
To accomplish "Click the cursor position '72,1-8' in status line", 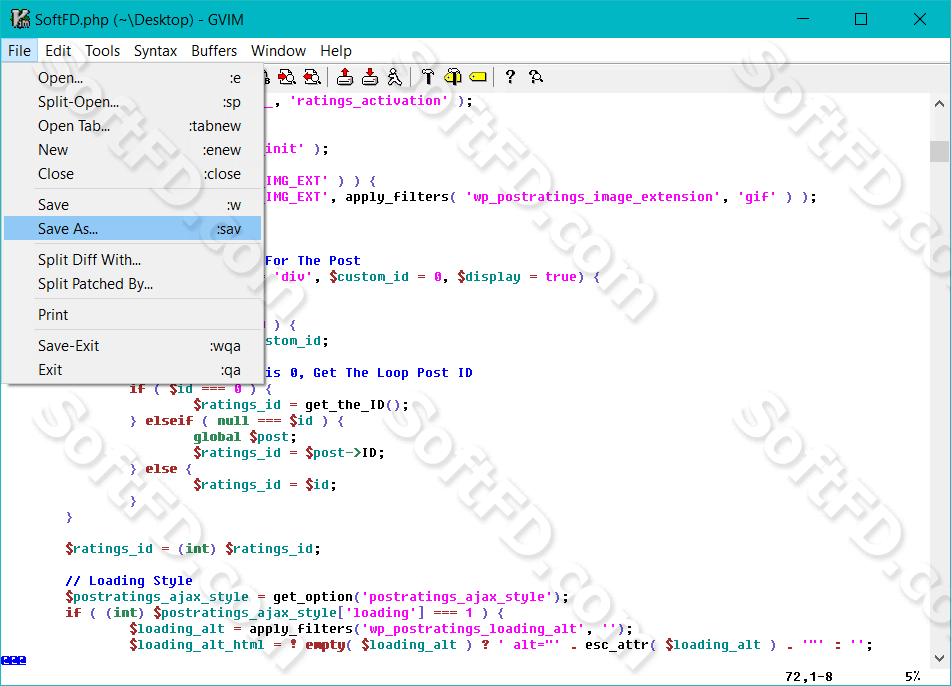I will coord(808,676).
